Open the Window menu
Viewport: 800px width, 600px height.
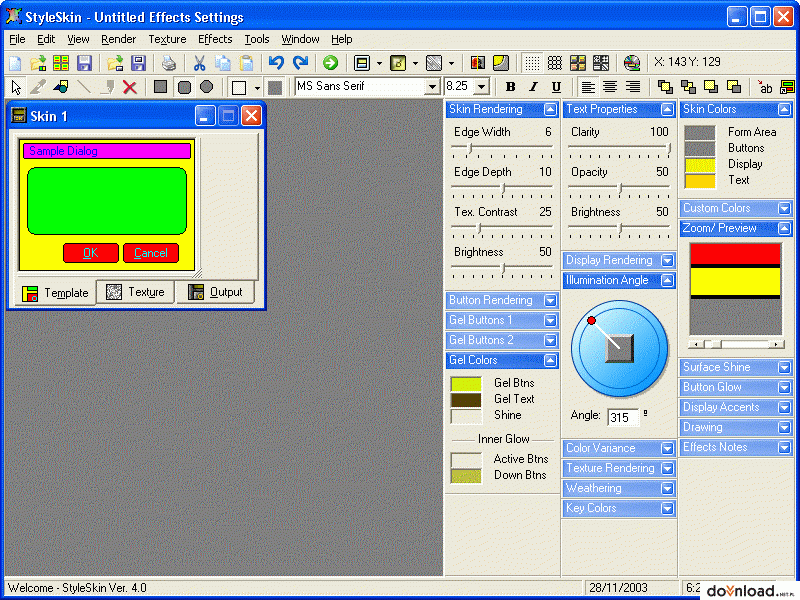(300, 39)
